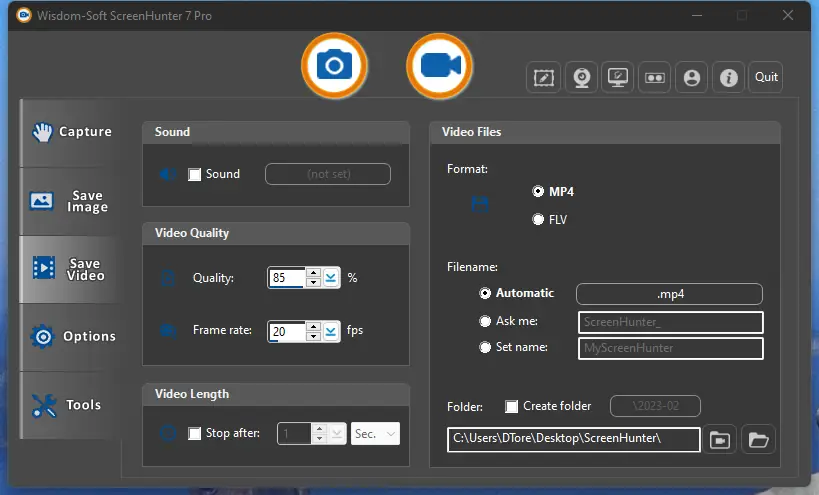819x495 pixels.
Task: Click the ScreenHunter_ prefix input field
Action: 671,322
